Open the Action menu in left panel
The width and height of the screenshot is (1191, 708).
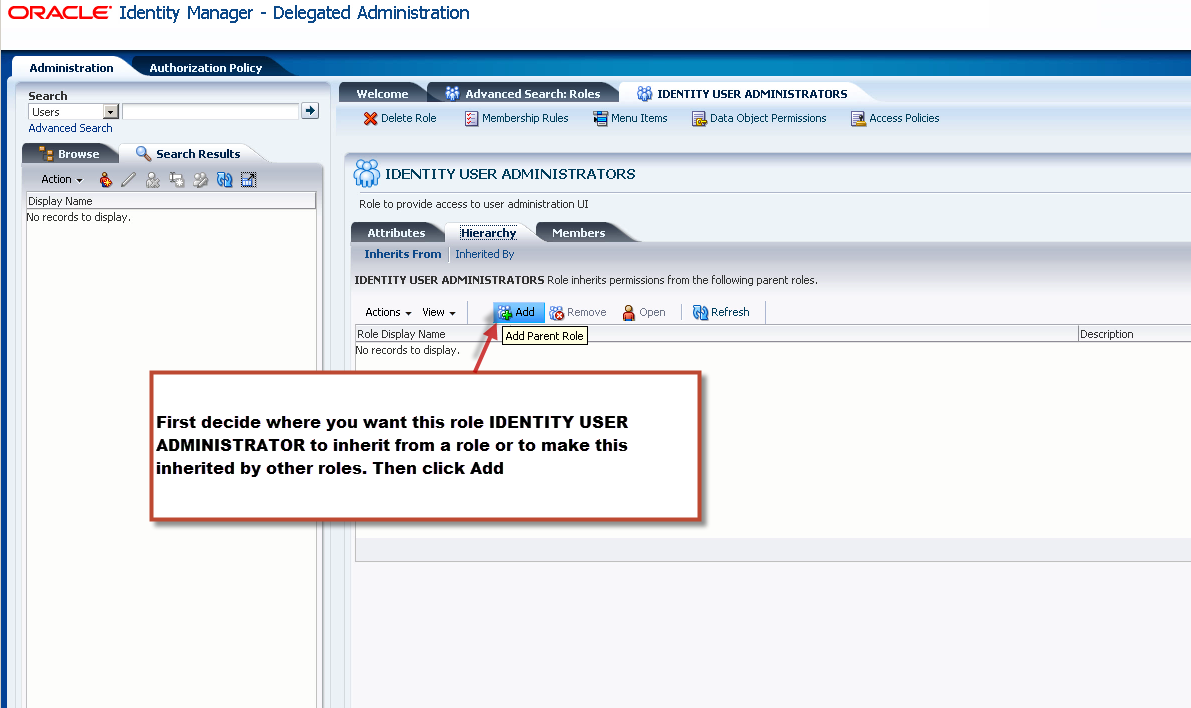coord(62,179)
